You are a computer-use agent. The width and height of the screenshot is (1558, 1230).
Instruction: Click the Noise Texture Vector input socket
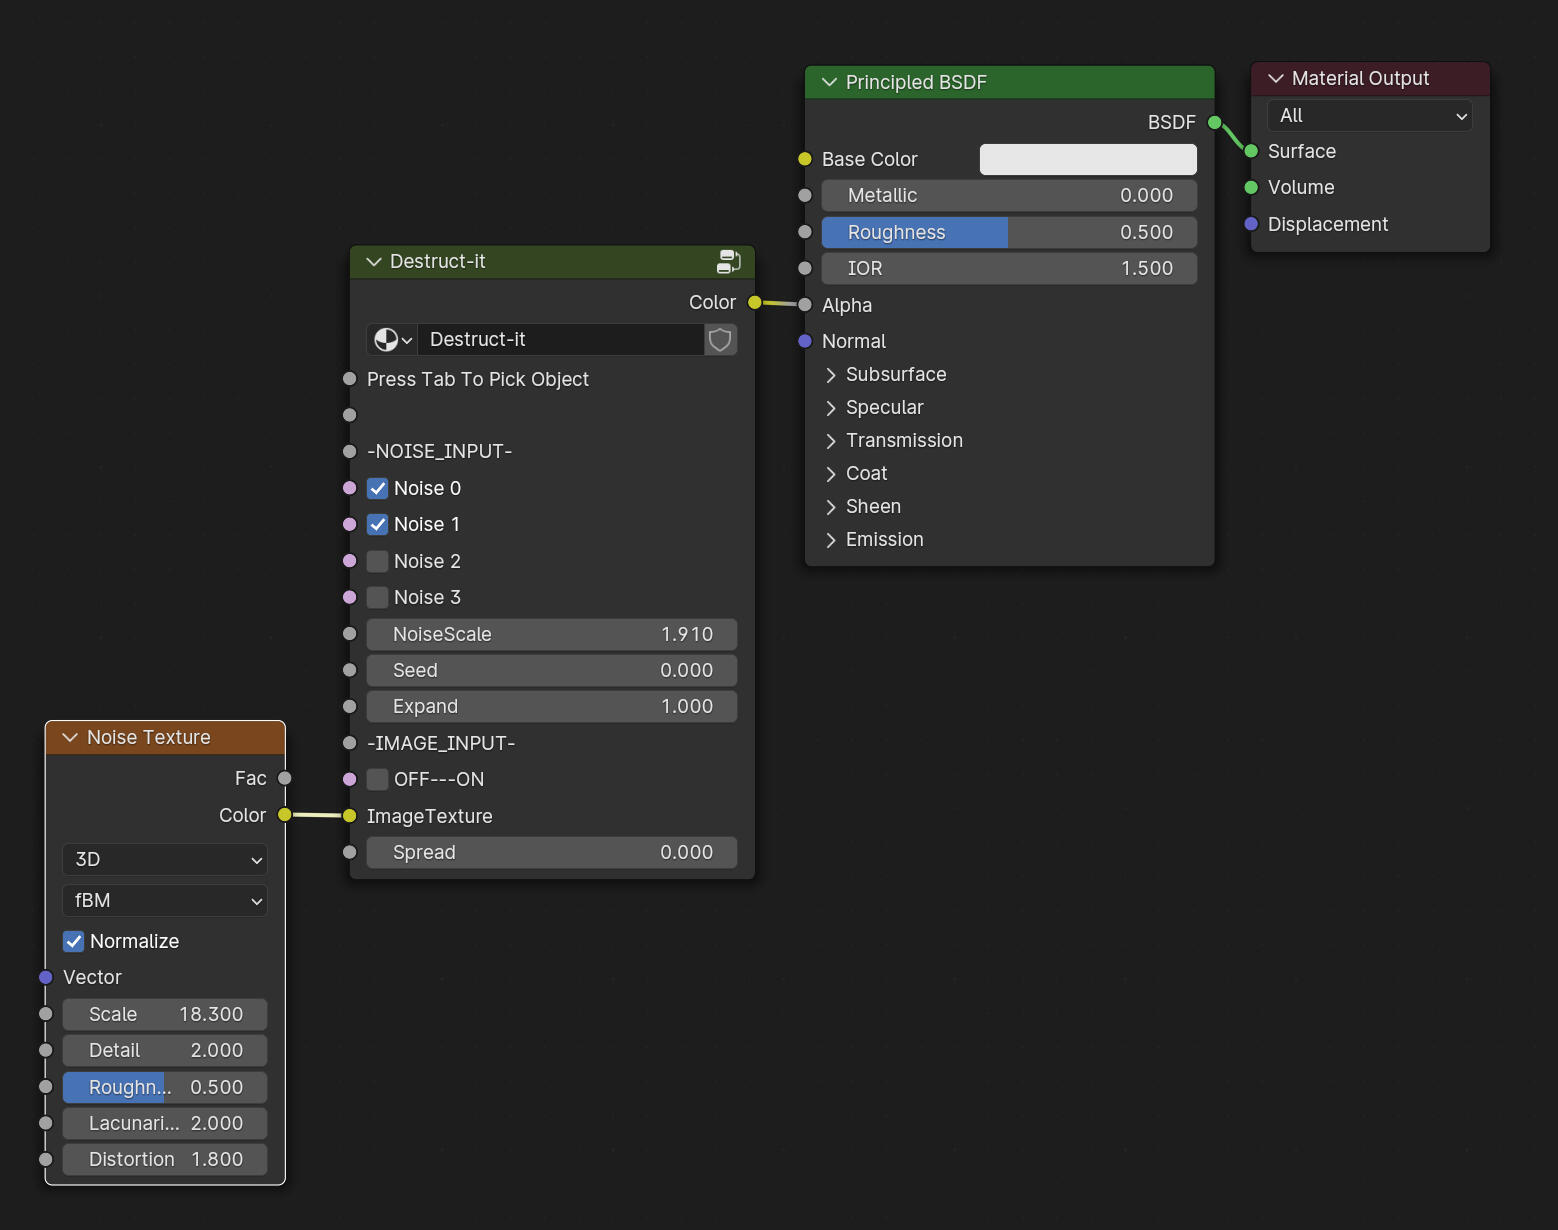tap(46, 977)
